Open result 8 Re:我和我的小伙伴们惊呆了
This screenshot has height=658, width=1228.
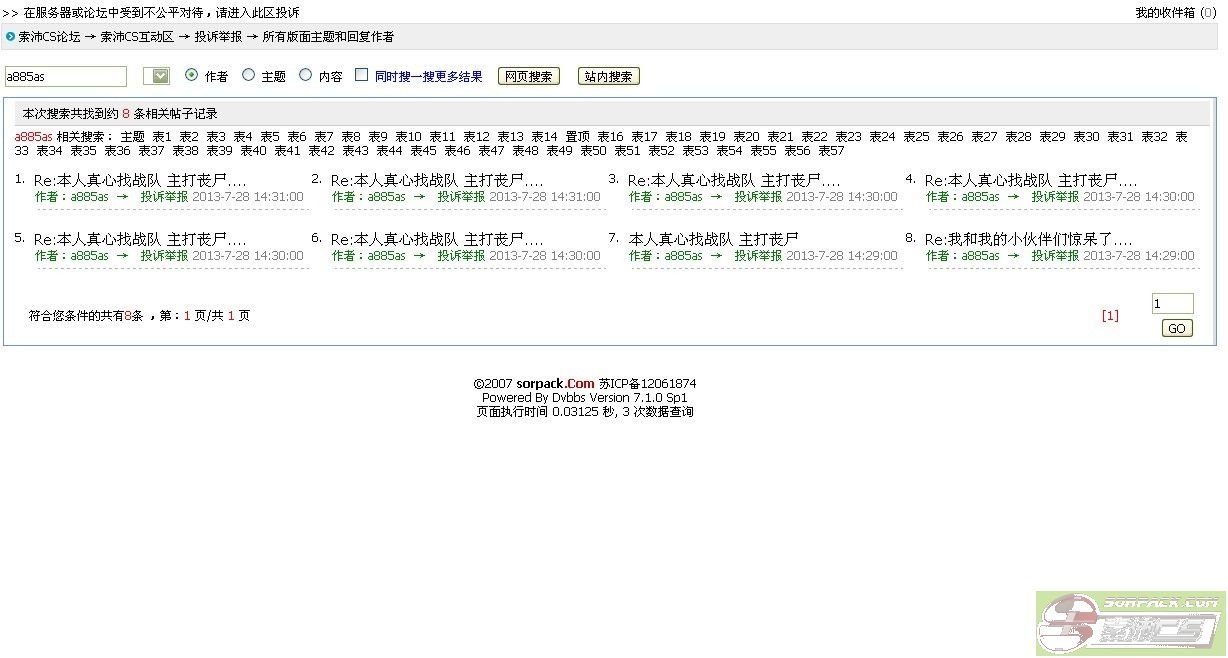pyautogui.click(x=1028, y=239)
